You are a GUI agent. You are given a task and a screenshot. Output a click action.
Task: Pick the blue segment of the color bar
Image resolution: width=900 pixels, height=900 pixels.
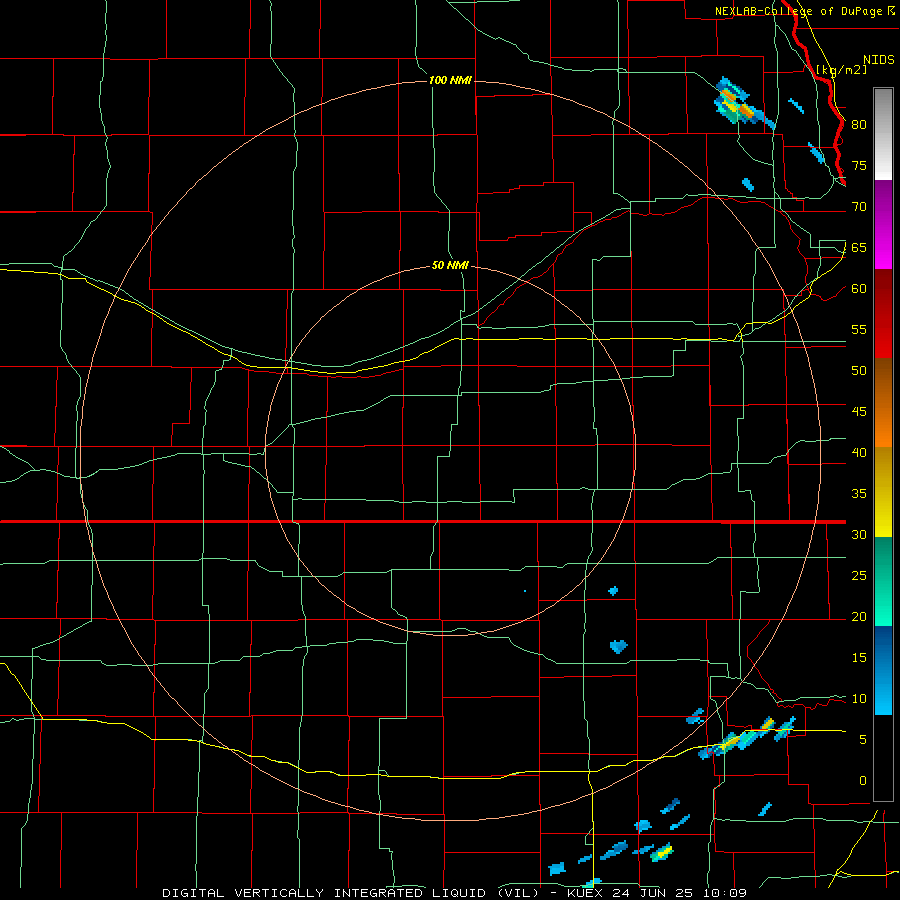click(x=883, y=670)
